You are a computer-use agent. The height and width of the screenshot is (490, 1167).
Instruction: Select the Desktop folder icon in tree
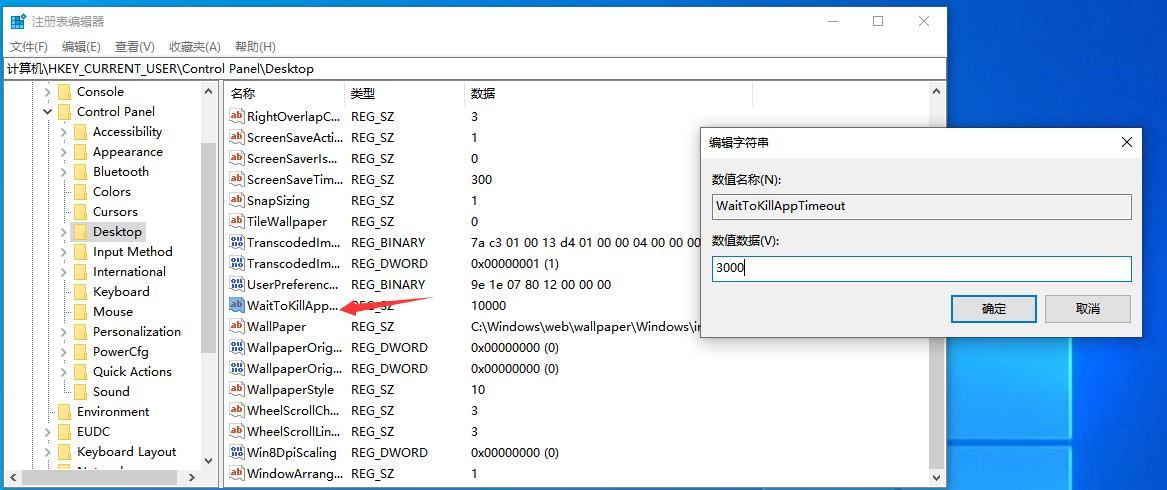click(80, 232)
